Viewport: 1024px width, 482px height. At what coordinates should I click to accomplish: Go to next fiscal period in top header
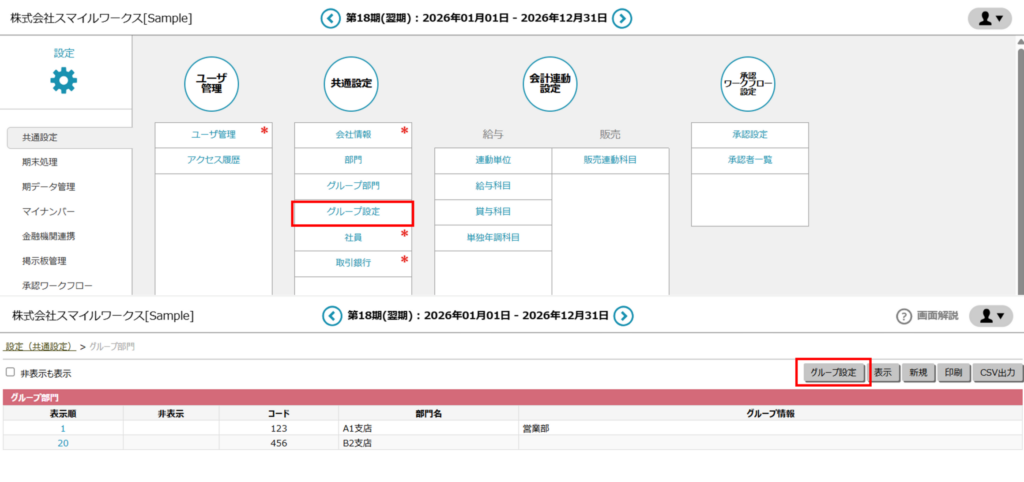[622, 18]
